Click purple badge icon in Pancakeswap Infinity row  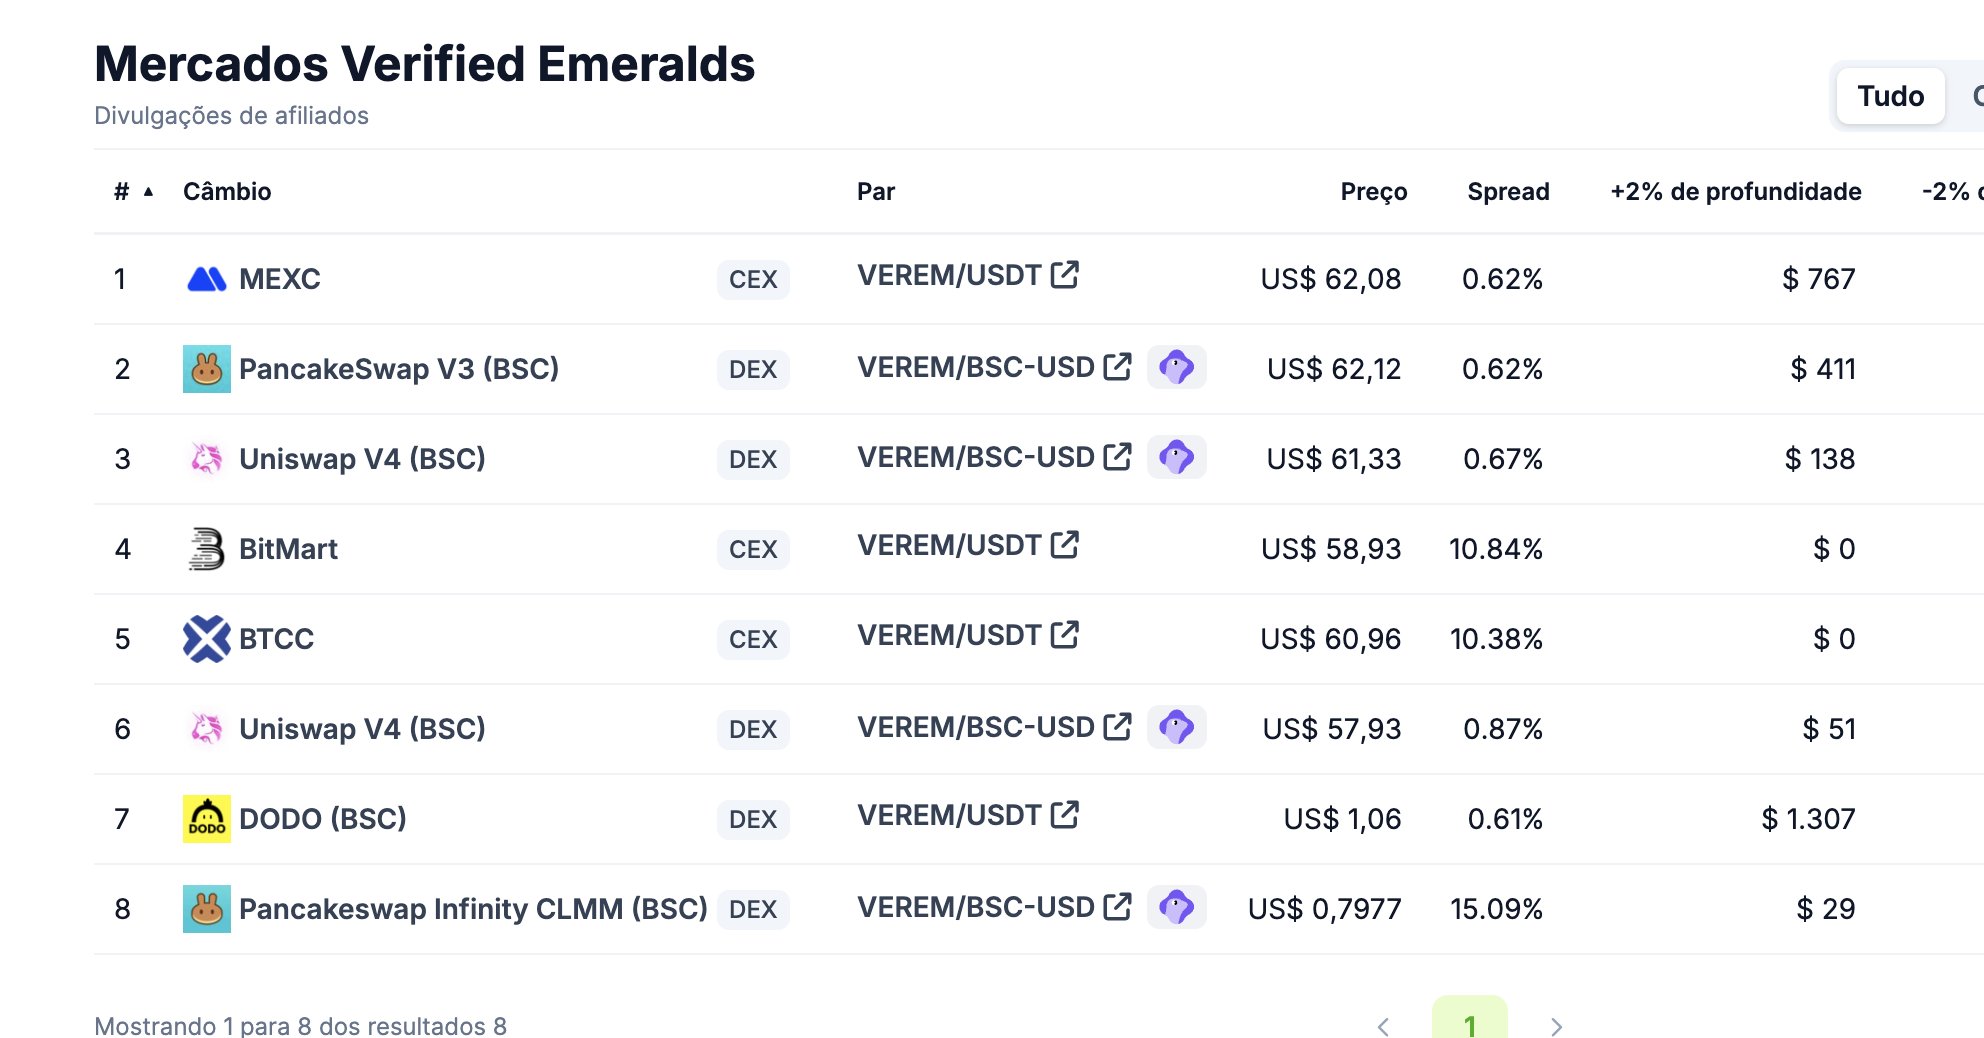coord(1176,907)
